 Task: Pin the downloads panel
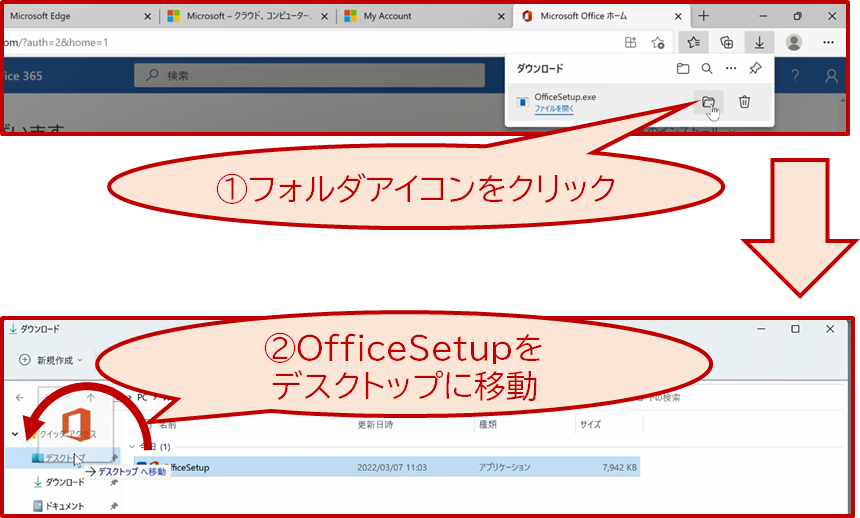click(755, 69)
